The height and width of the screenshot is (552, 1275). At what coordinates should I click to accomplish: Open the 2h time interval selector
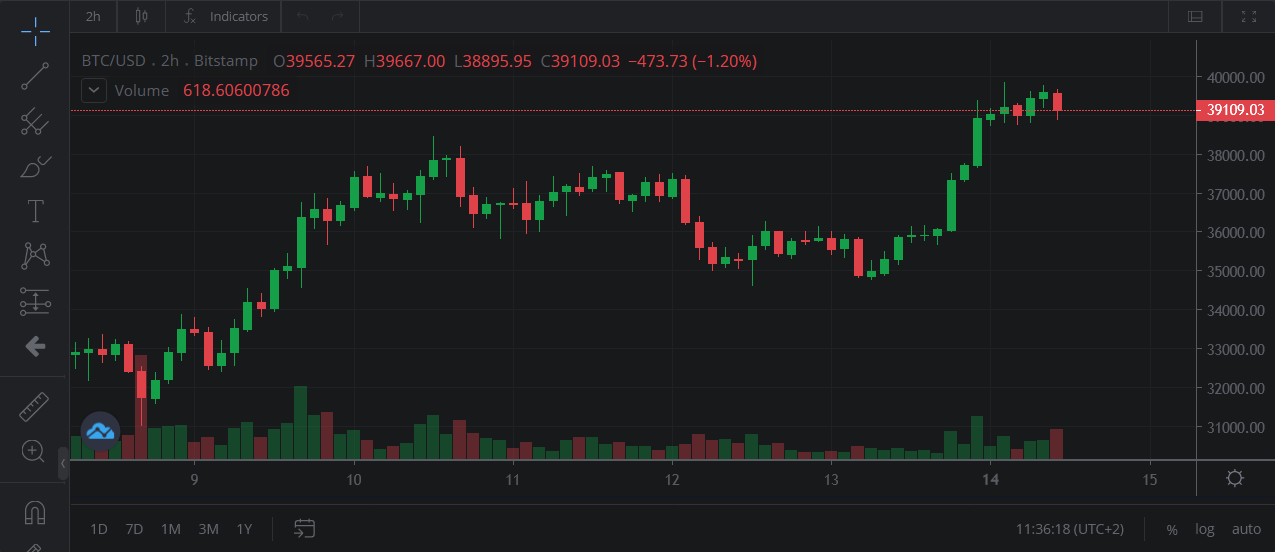93,16
